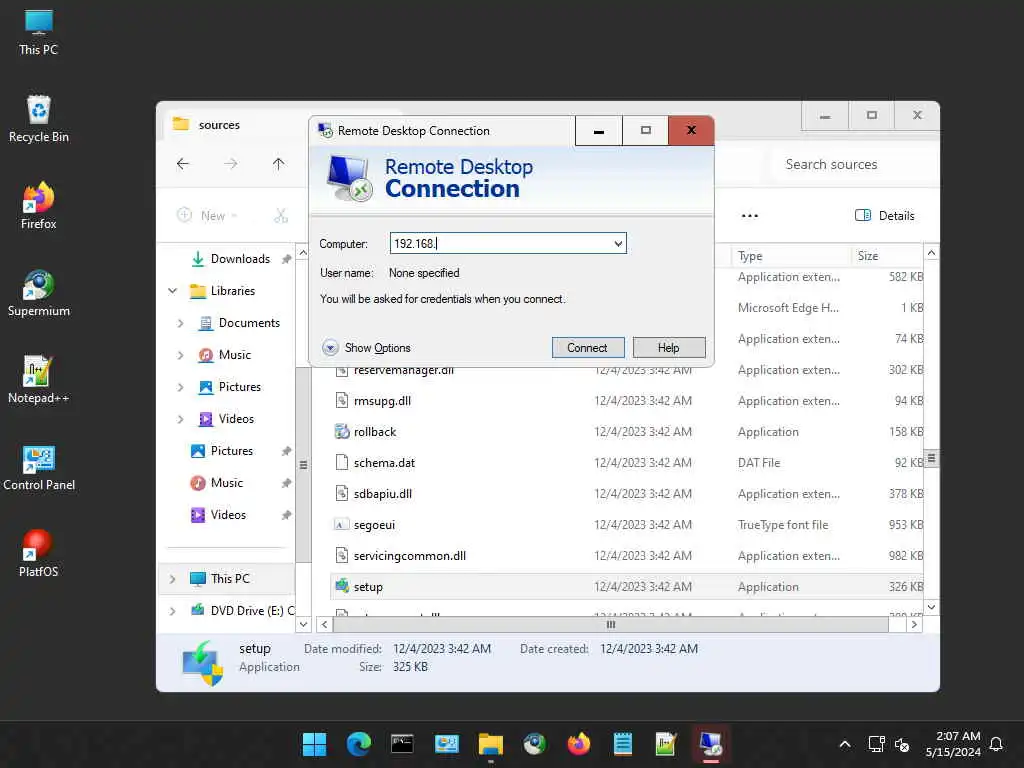Open the PlatfOS desktop shortcut
Image resolution: width=1024 pixels, height=768 pixels.
[x=39, y=554]
